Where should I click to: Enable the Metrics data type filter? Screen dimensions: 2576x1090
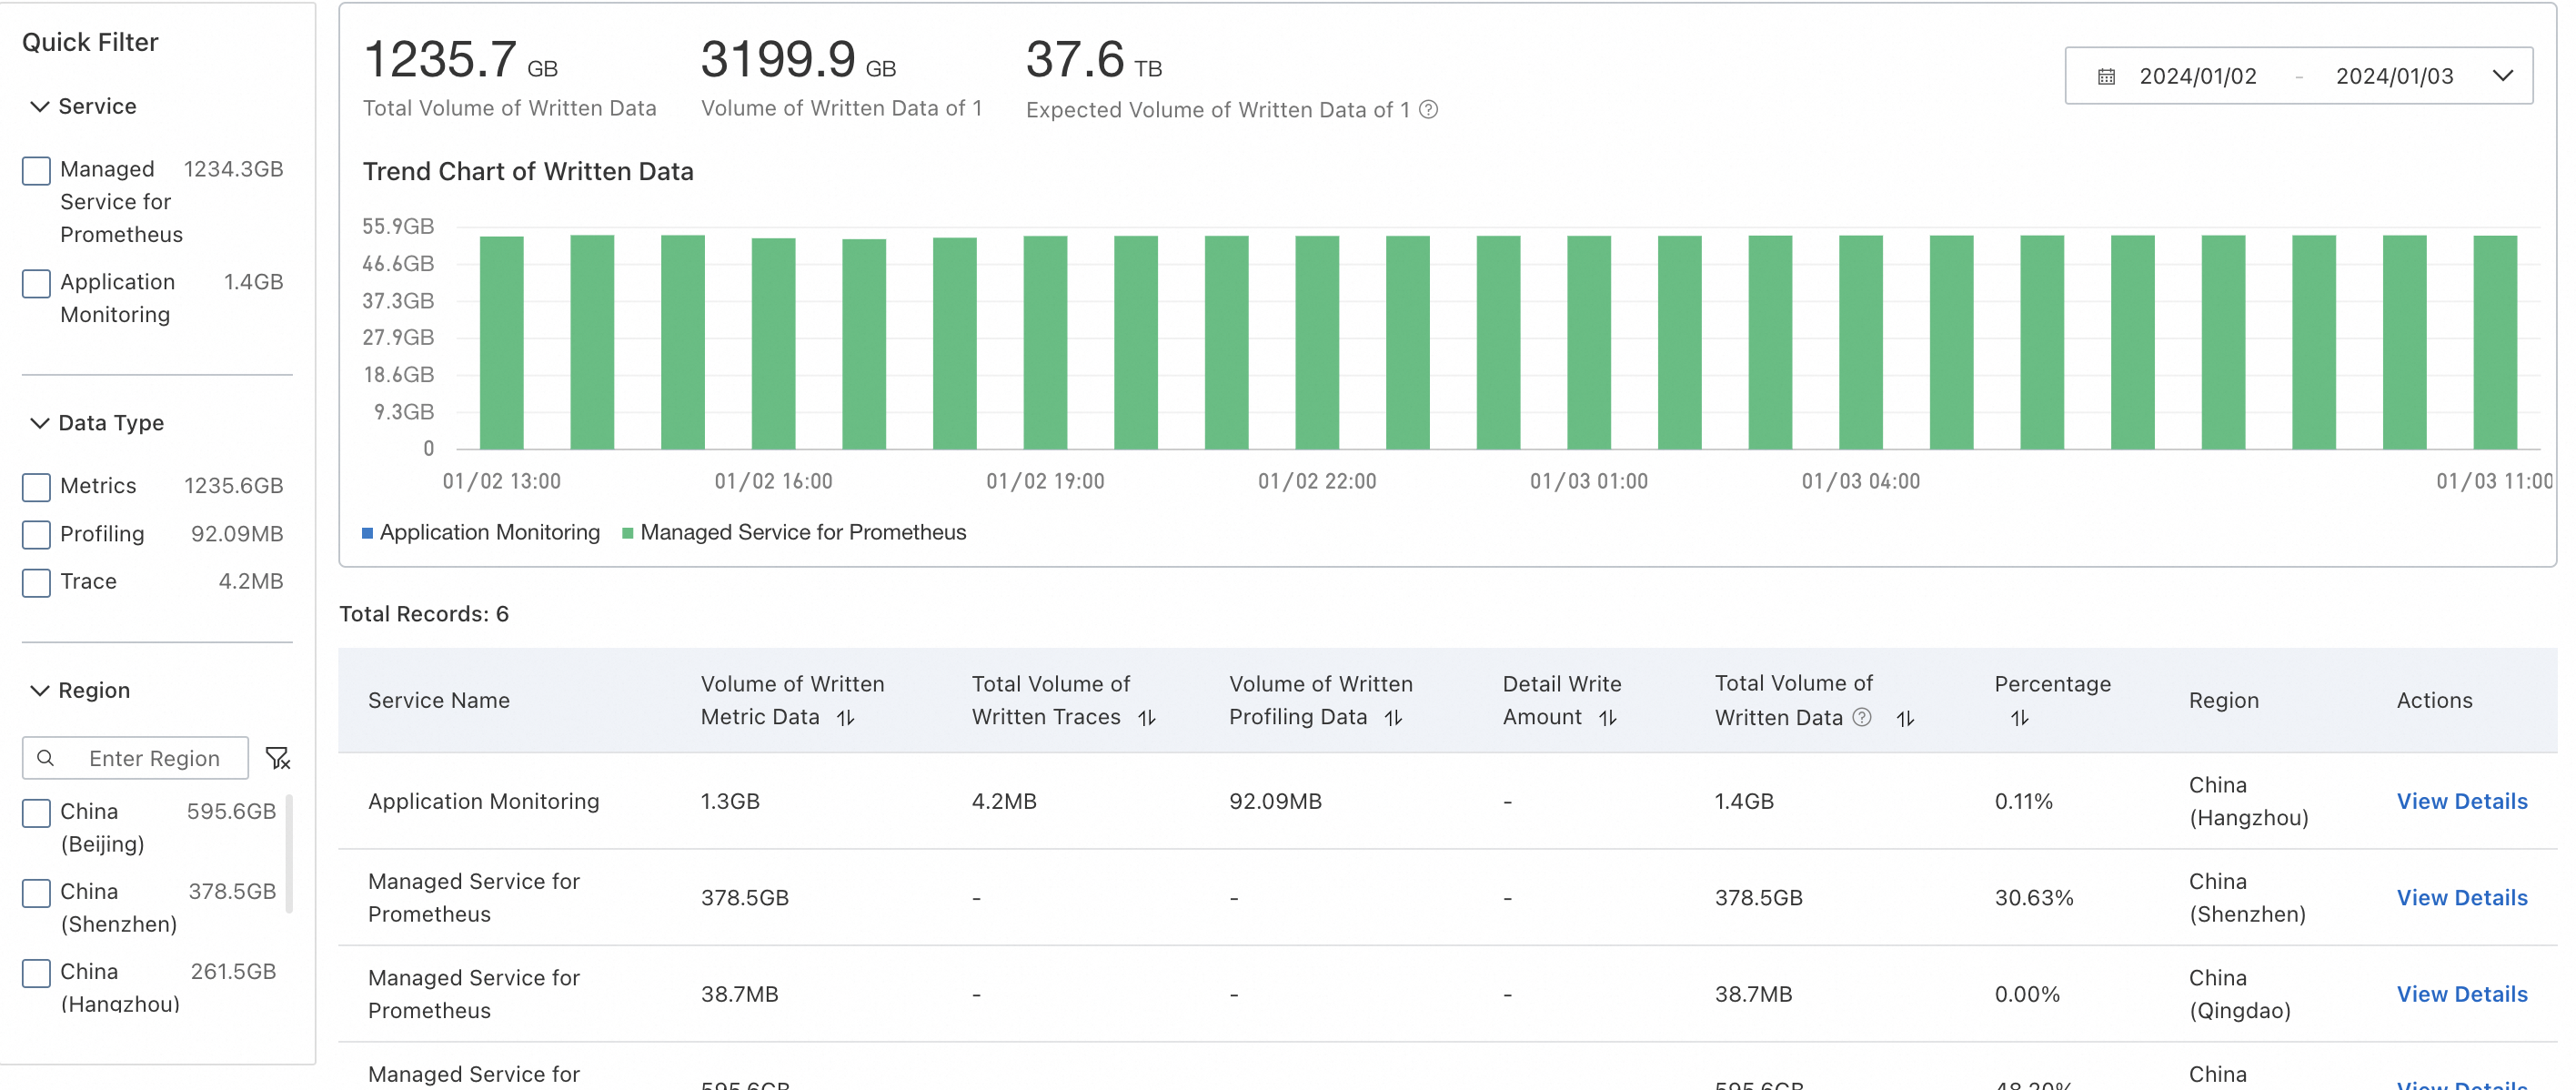point(37,487)
